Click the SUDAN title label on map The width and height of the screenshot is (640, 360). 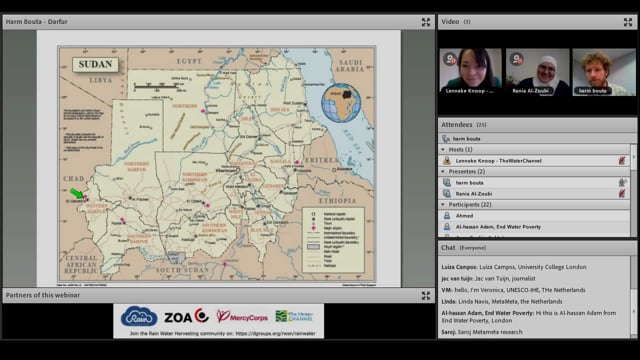95,64
